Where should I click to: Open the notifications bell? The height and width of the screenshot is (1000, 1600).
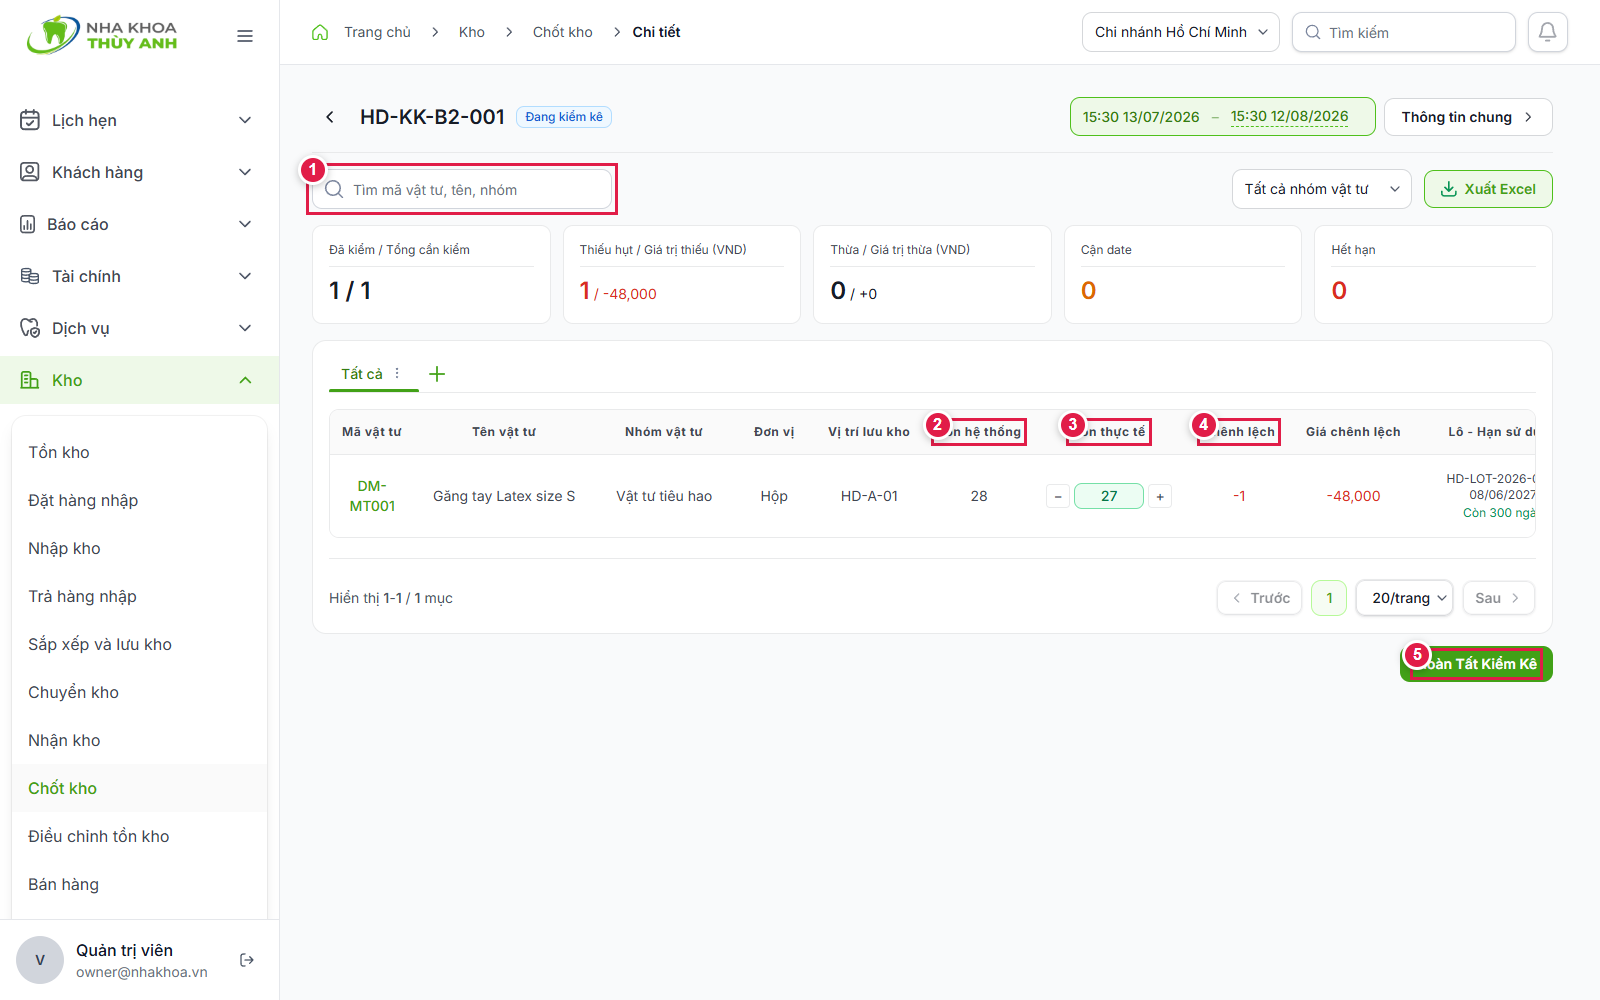point(1547,32)
